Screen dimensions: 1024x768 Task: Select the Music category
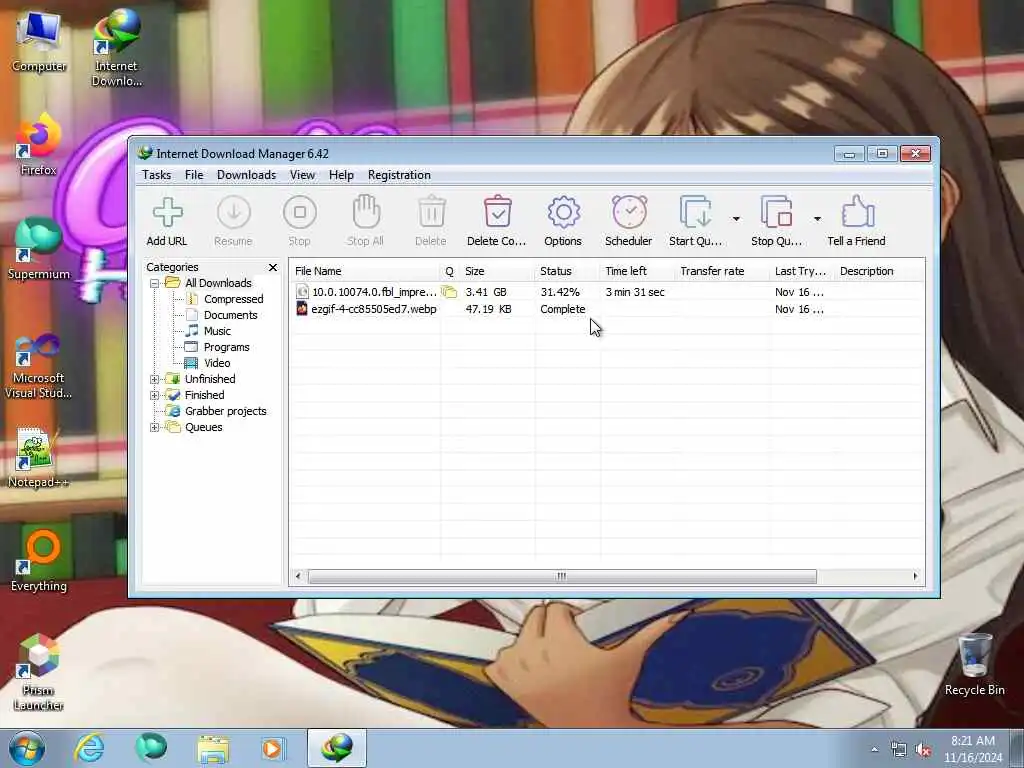[217, 331]
